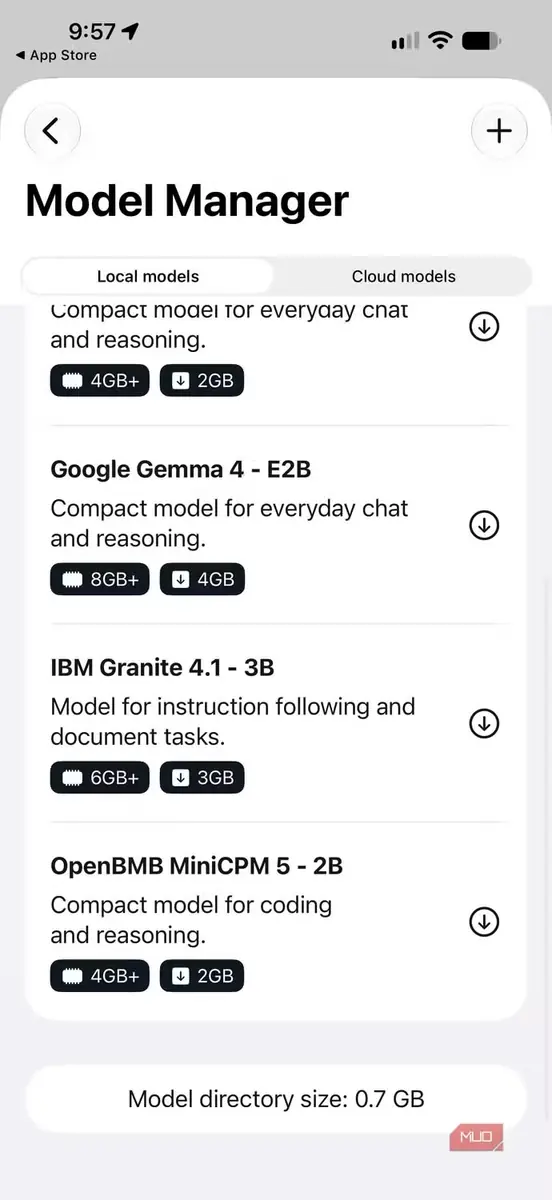Tap the 4GB download size badge for Gemma

202,579
